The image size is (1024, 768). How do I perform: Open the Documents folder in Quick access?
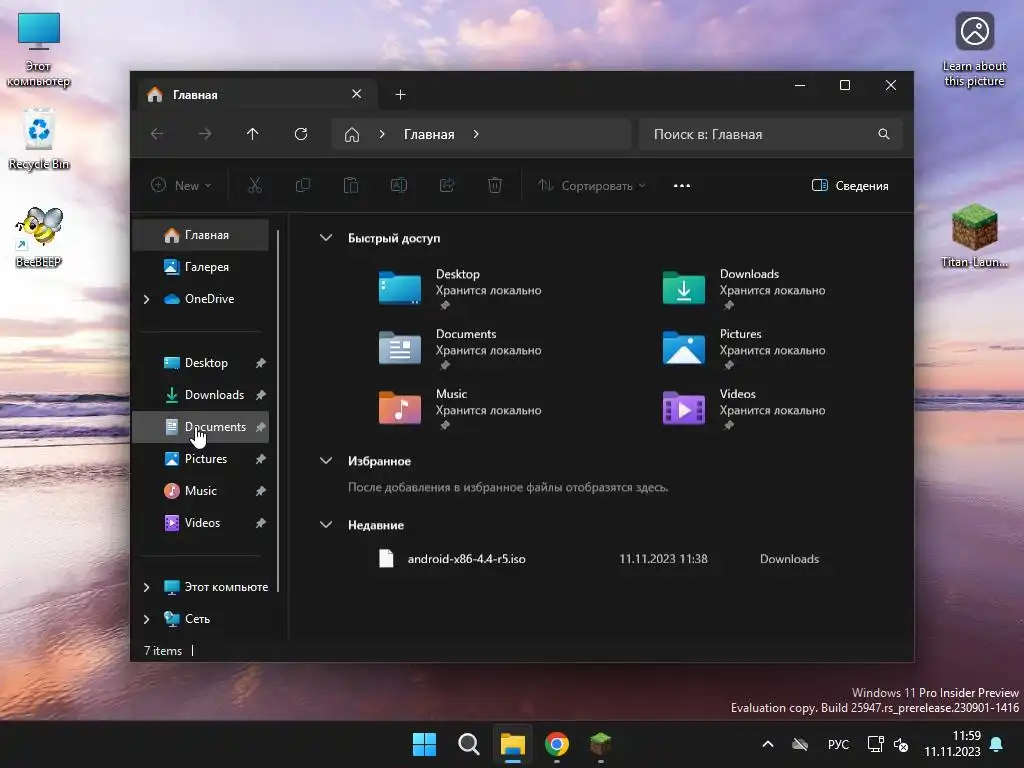[x=460, y=348]
